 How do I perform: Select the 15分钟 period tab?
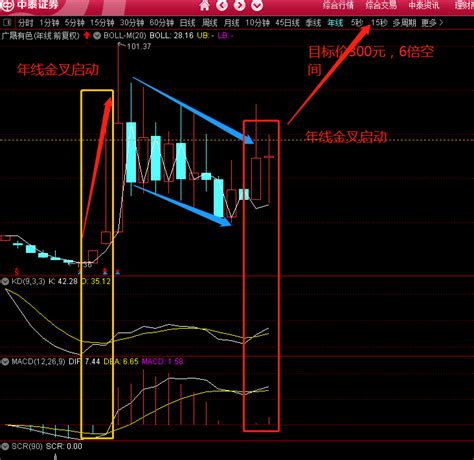tap(102, 23)
